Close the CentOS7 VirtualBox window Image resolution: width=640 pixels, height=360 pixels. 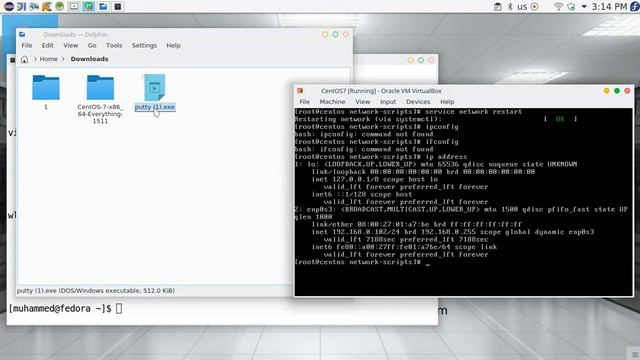point(627,91)
